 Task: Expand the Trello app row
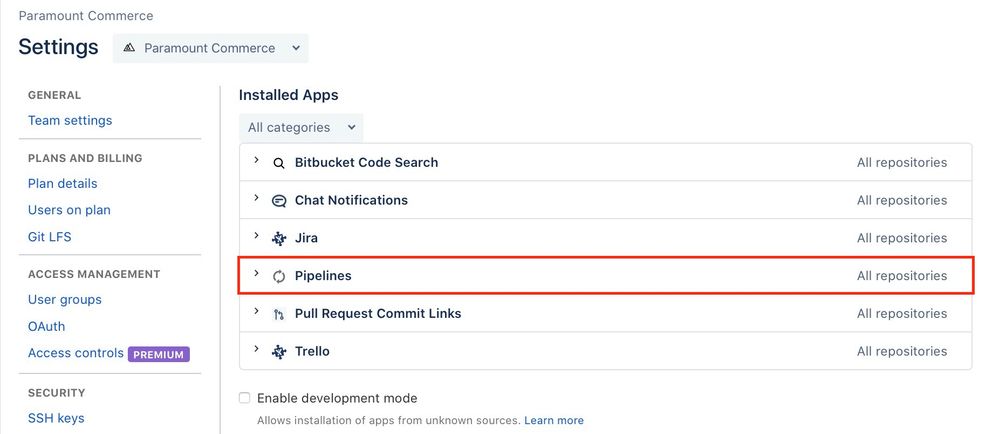256,349
